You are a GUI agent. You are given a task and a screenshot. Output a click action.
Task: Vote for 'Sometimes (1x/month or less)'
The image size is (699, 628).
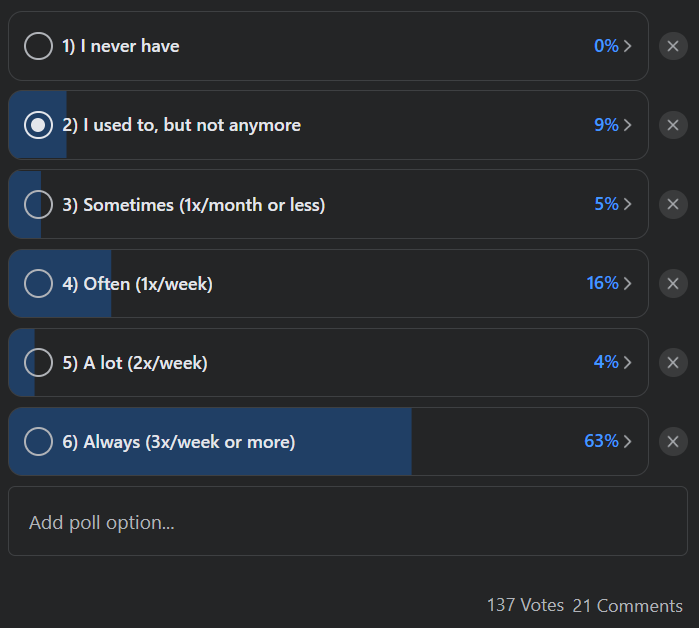(38, 204)
